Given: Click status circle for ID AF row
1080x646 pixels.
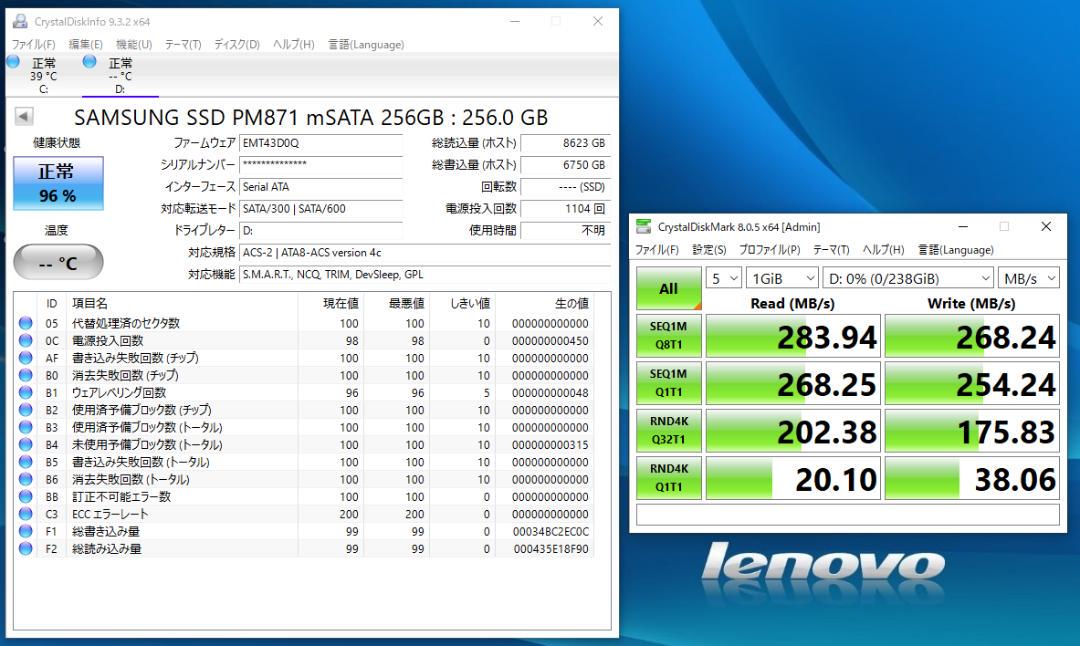Looking at the screenshot, I should tap(26, 357).
